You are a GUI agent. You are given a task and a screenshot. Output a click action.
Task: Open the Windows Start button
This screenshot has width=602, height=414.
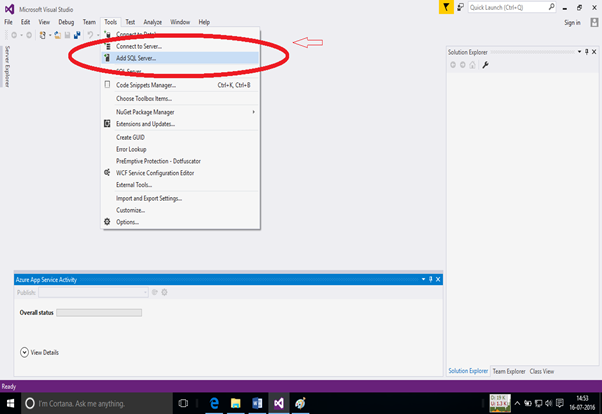click(x=10, y=403)
